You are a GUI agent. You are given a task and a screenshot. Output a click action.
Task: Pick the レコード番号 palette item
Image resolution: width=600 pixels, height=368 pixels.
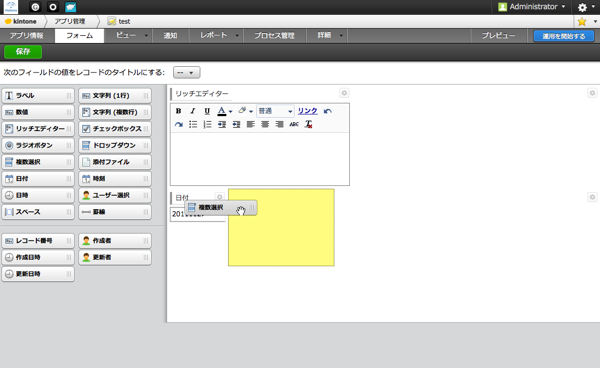point(38,241)
